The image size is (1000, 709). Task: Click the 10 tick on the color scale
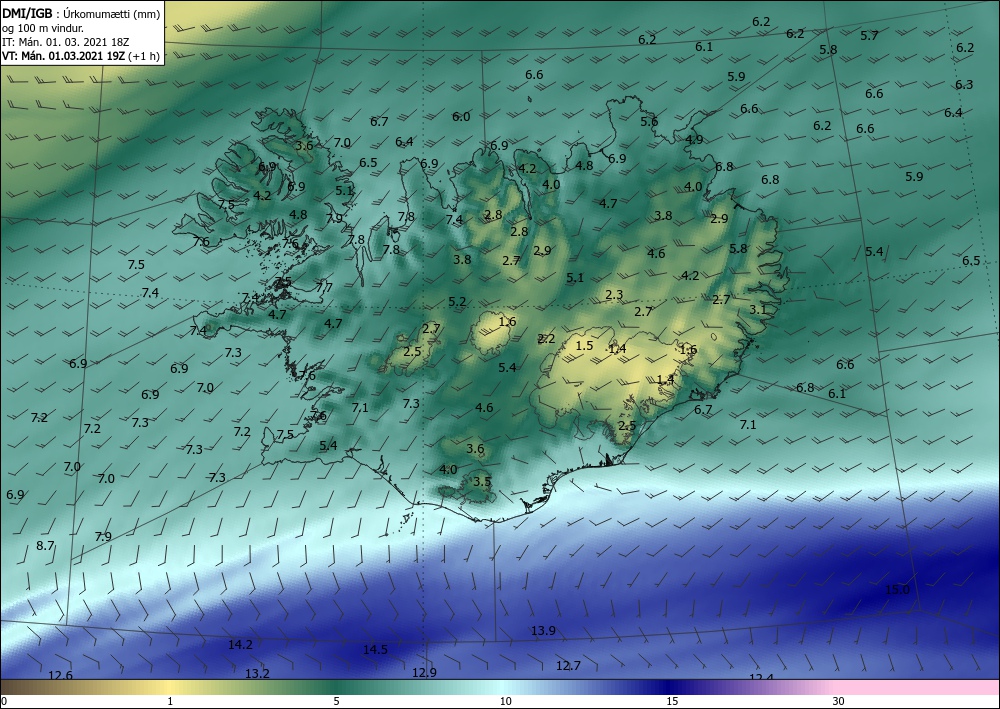coord(506,701)
